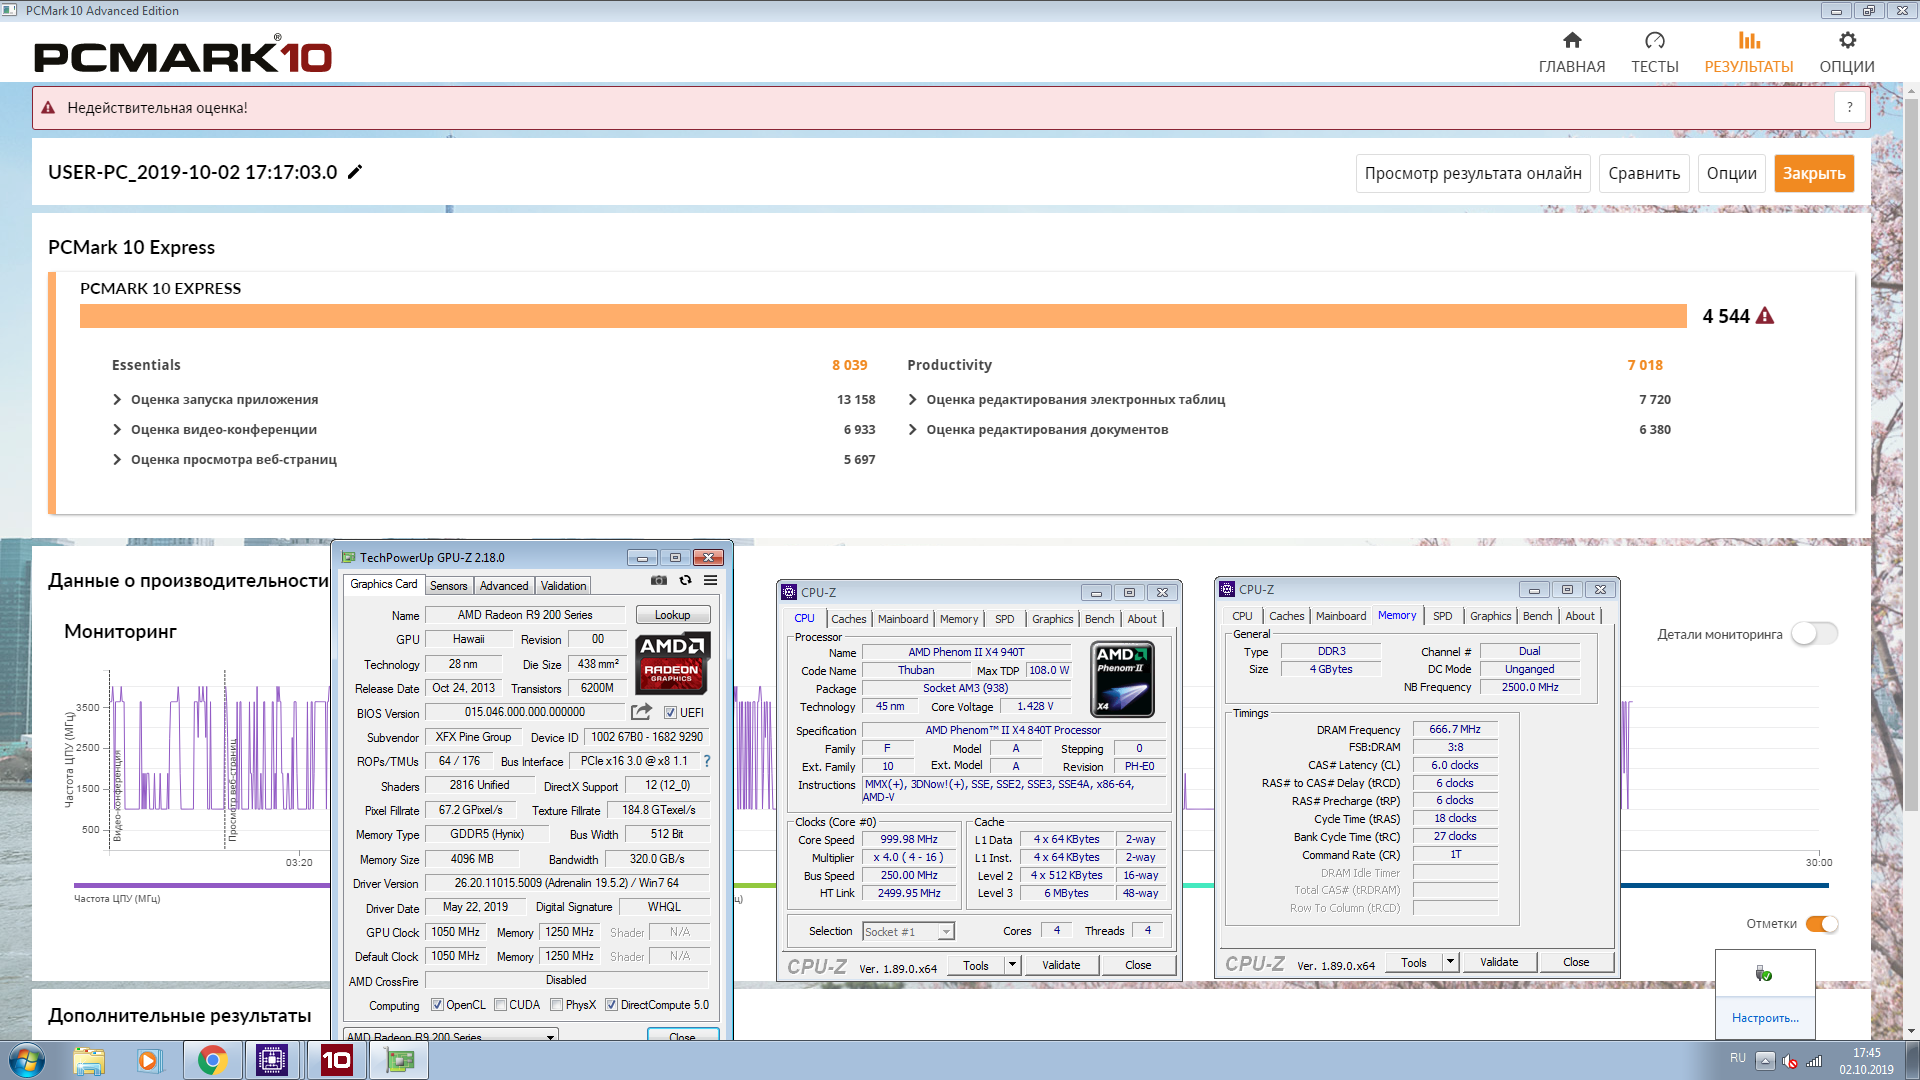Open Bench tab in CPU-Z CPU window
Image resolution: width=1920 pixels, height=1080 pixels.
coord(1099,619)
